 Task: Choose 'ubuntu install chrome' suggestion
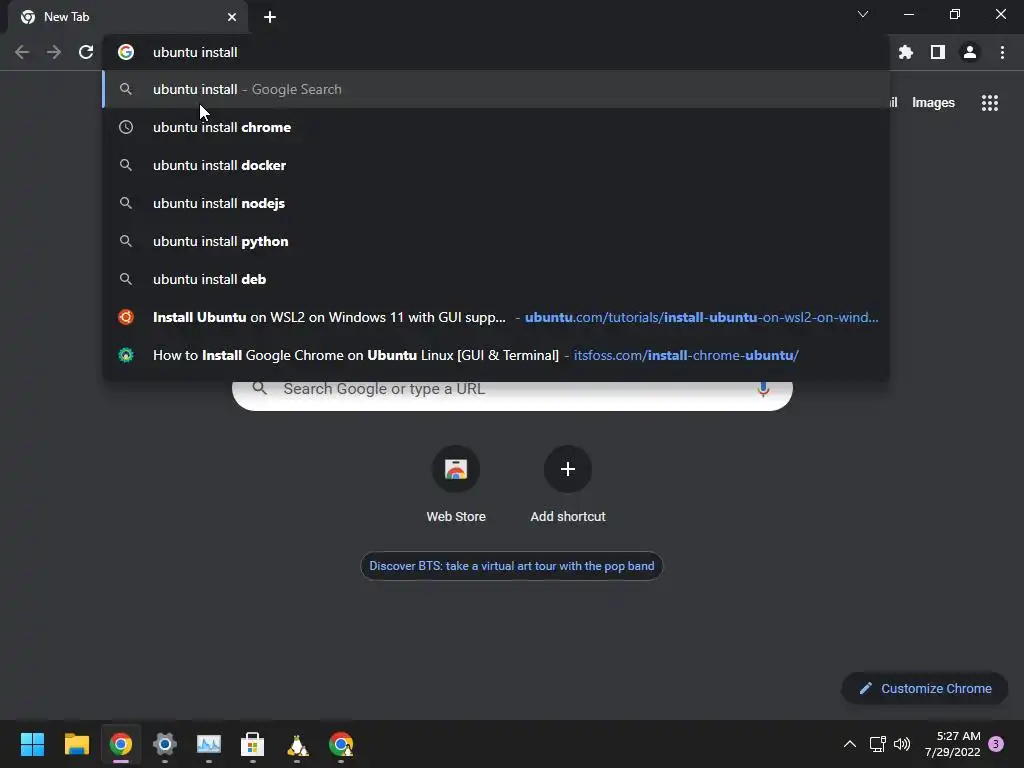pyautogui.click(x=496, y=127)
